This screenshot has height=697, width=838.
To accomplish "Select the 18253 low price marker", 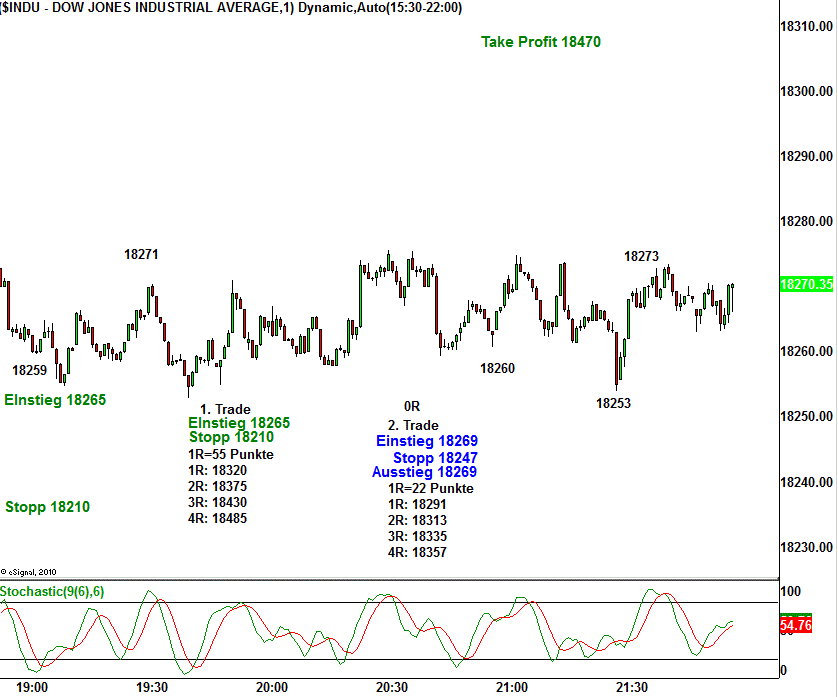I will click(613, 403).
